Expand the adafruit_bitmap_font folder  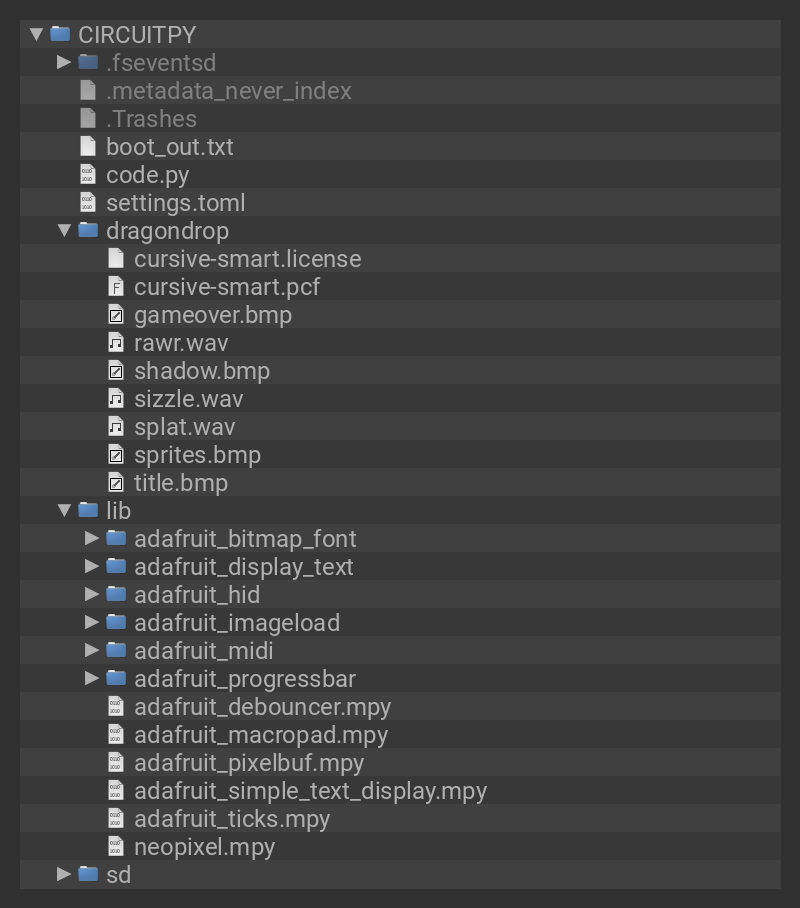92,538
